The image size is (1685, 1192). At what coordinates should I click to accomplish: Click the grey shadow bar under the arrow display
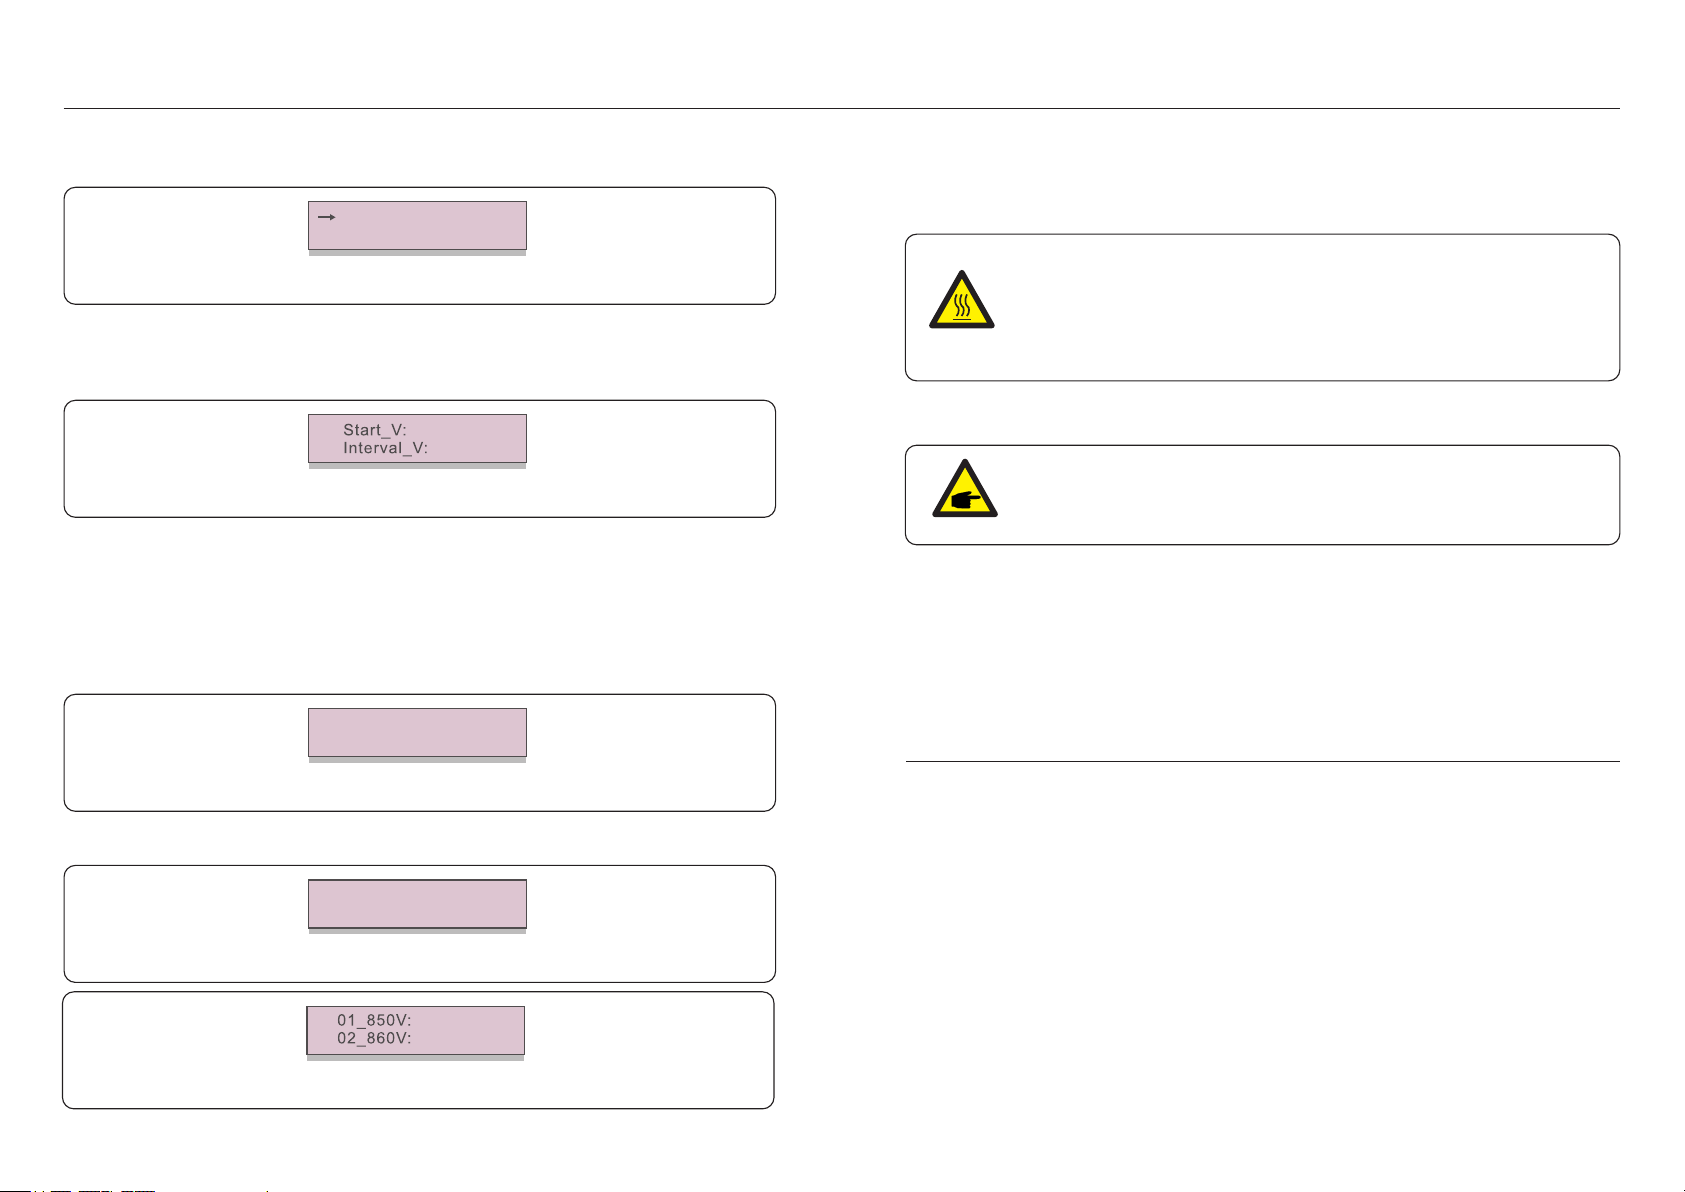click(x=417, y=253)
